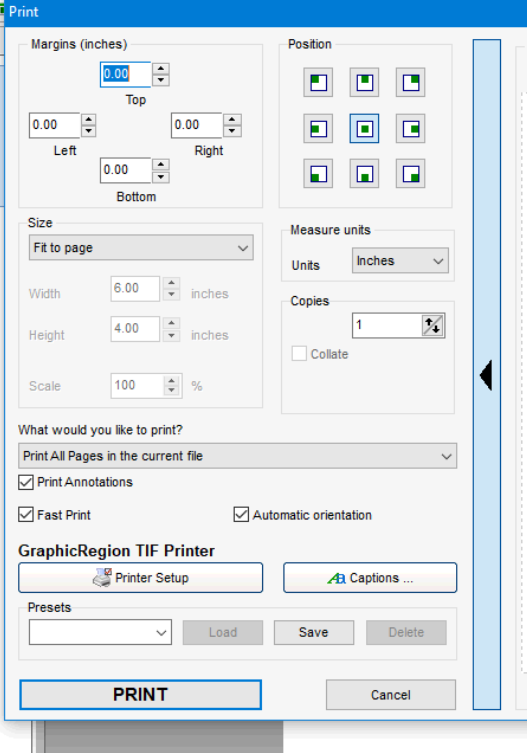Select top-left position icon

coord(318,83)
